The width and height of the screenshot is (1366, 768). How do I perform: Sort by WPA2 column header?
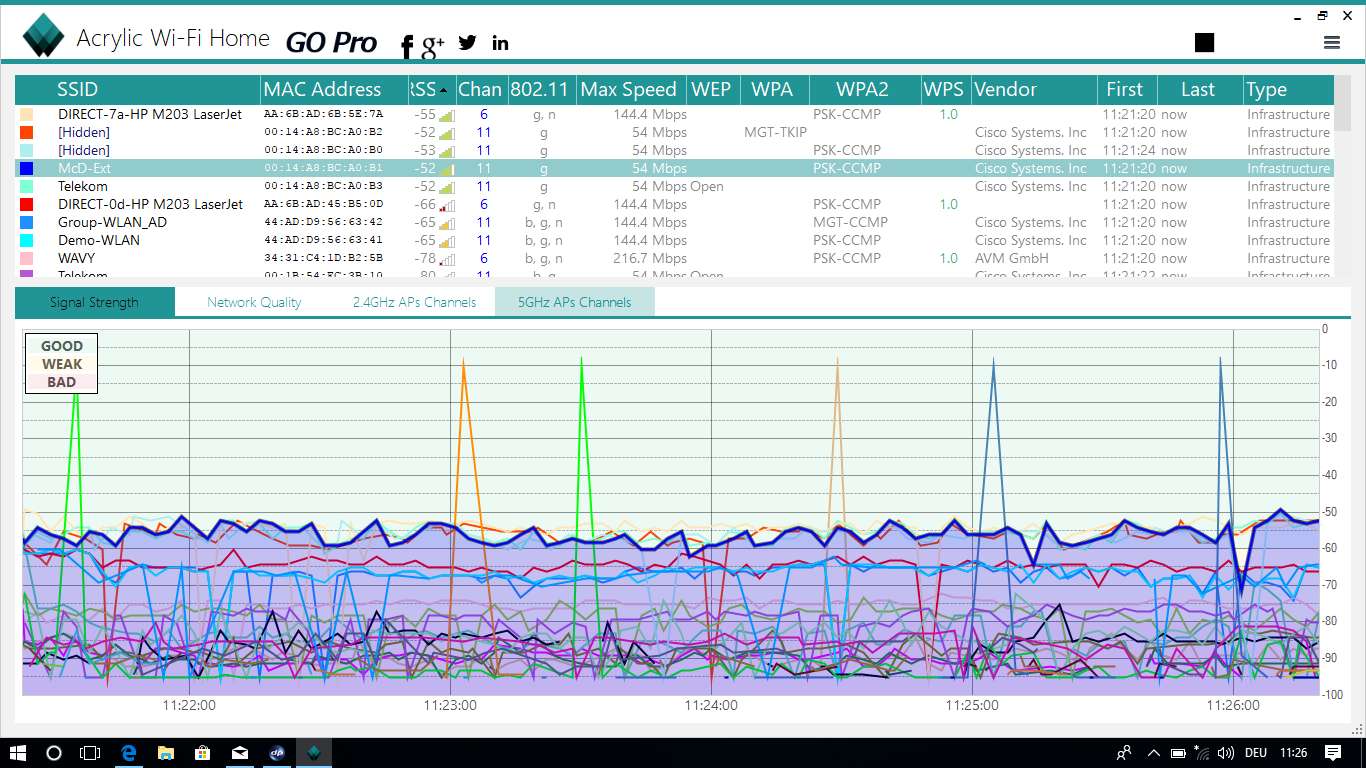click(x=865, y=89)
